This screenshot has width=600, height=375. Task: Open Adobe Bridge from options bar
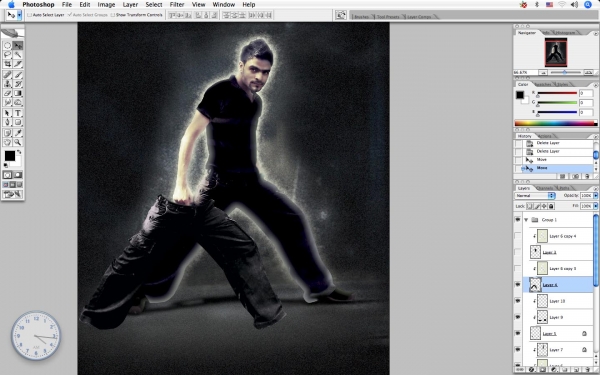pos(341,15)
